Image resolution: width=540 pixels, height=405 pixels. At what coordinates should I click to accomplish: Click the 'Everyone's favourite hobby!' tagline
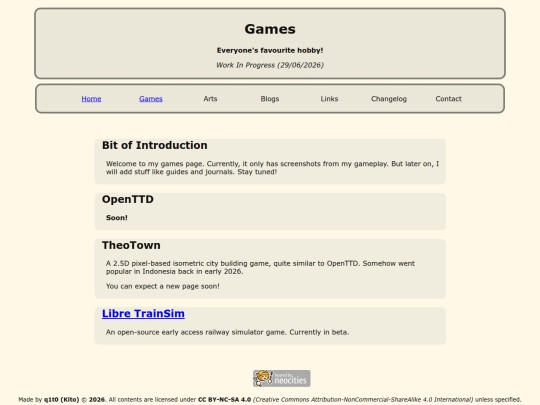(x=270, y=50)
